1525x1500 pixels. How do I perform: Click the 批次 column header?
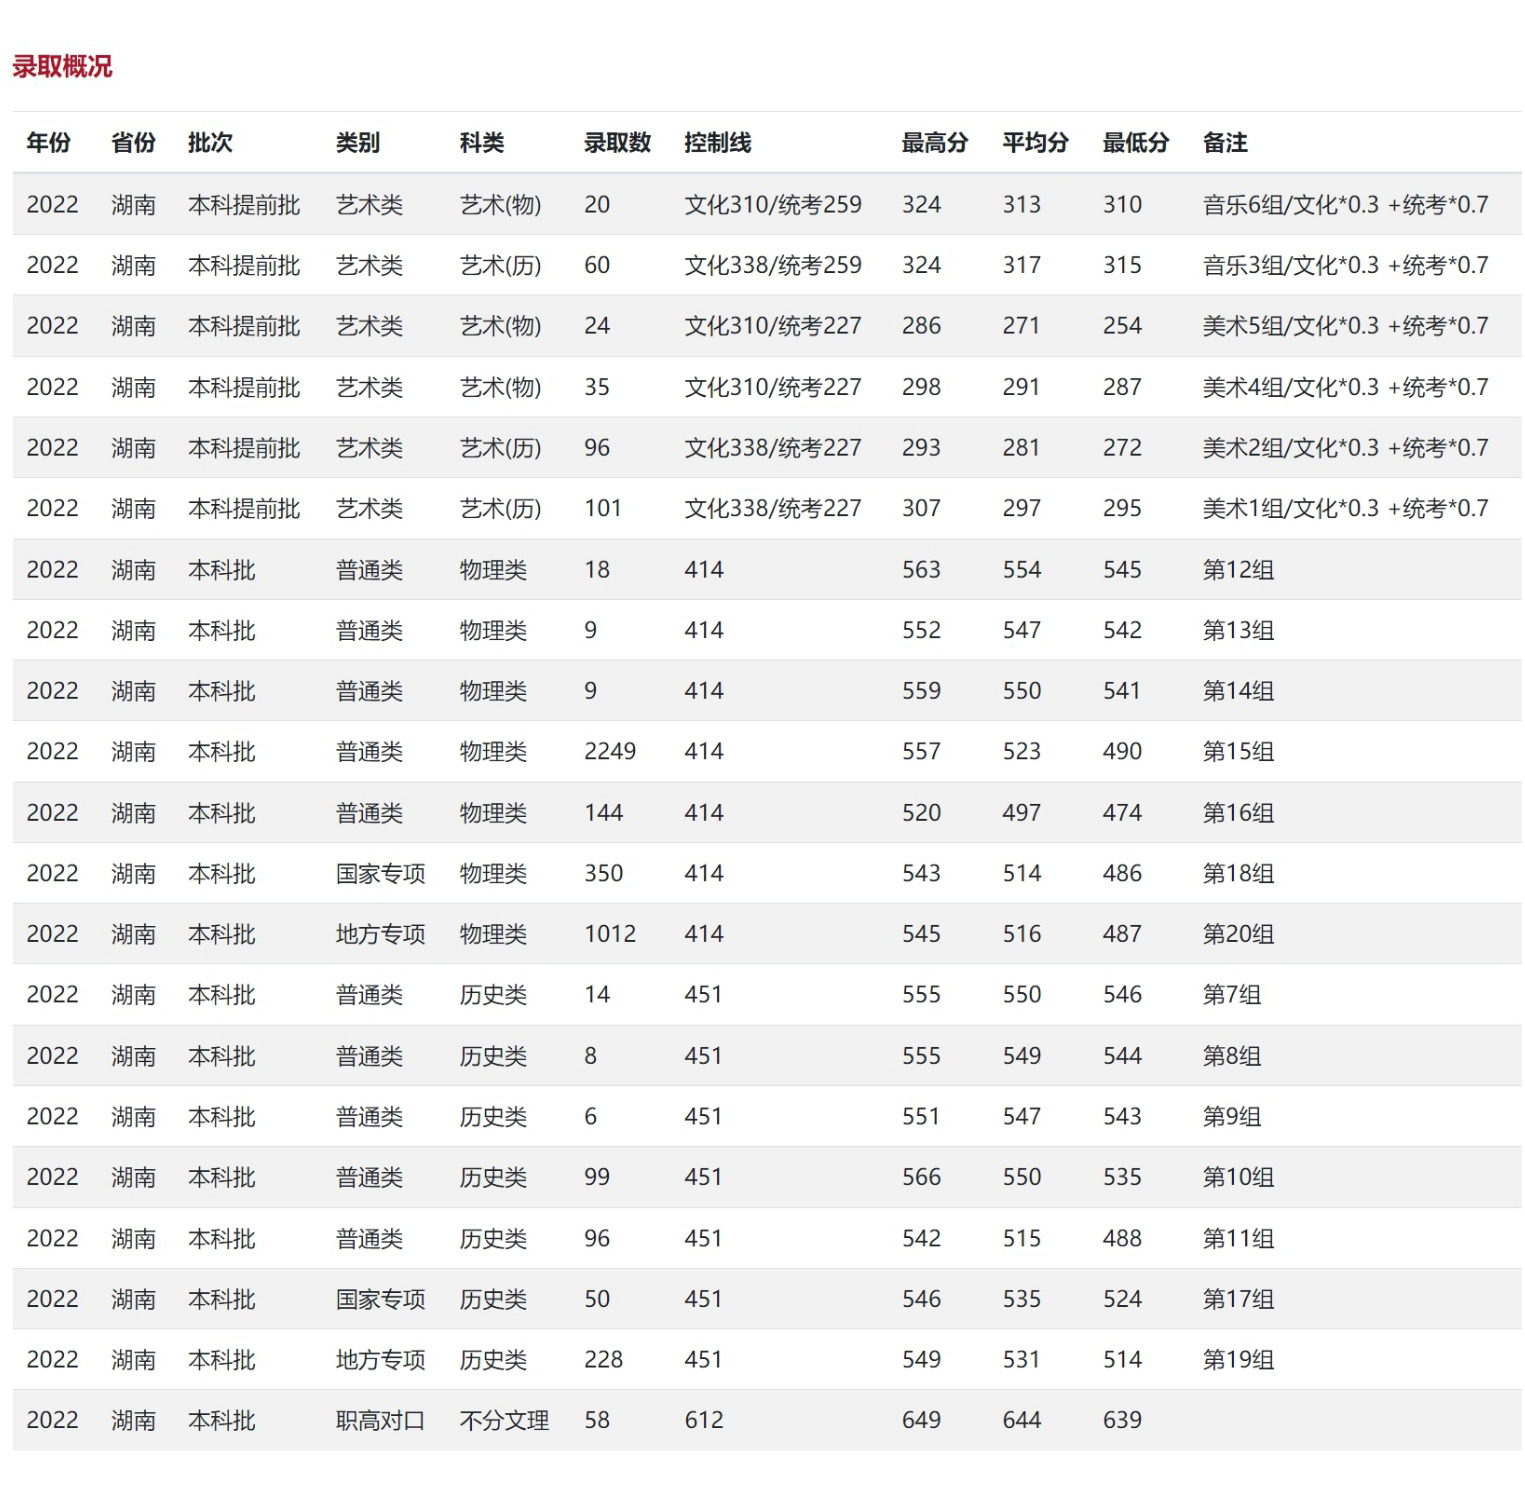click(x=211, y=143)
